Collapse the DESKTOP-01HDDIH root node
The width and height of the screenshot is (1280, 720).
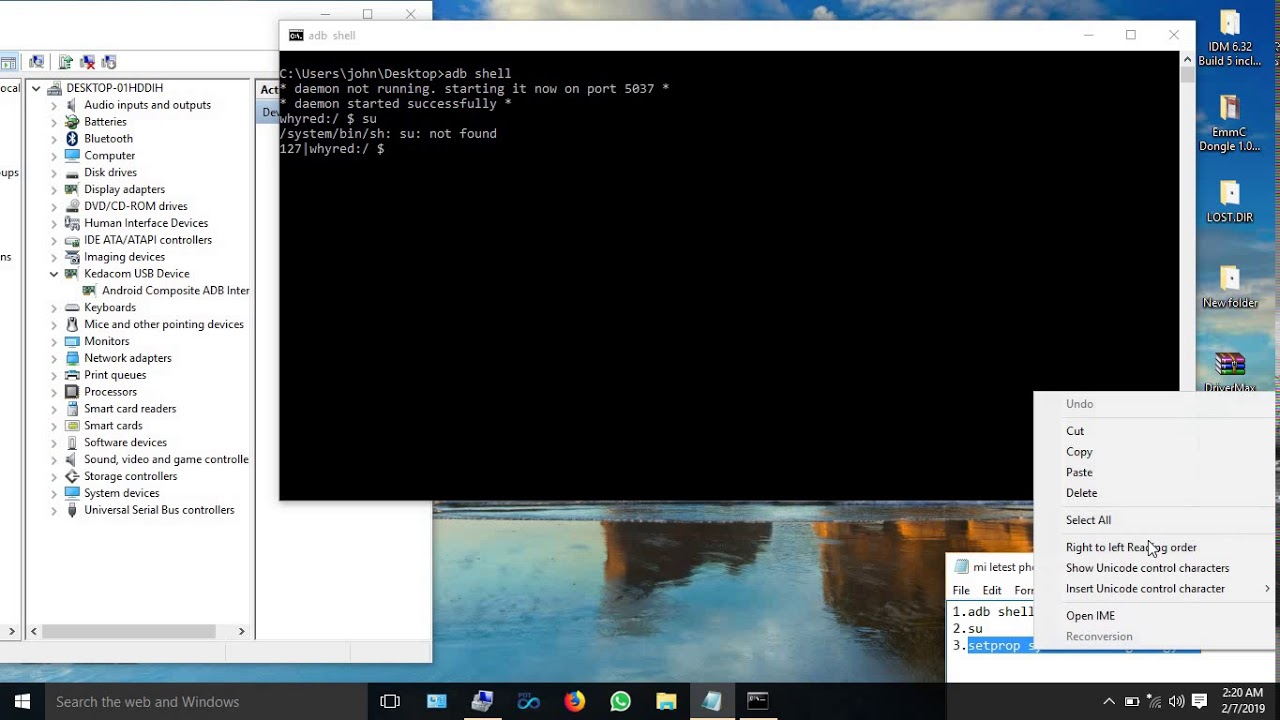(36, 88)
